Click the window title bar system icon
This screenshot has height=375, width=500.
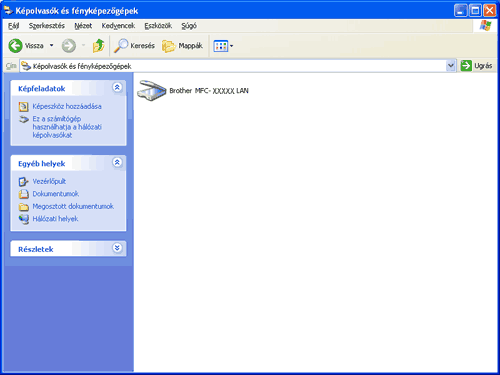tap(8, 10)
